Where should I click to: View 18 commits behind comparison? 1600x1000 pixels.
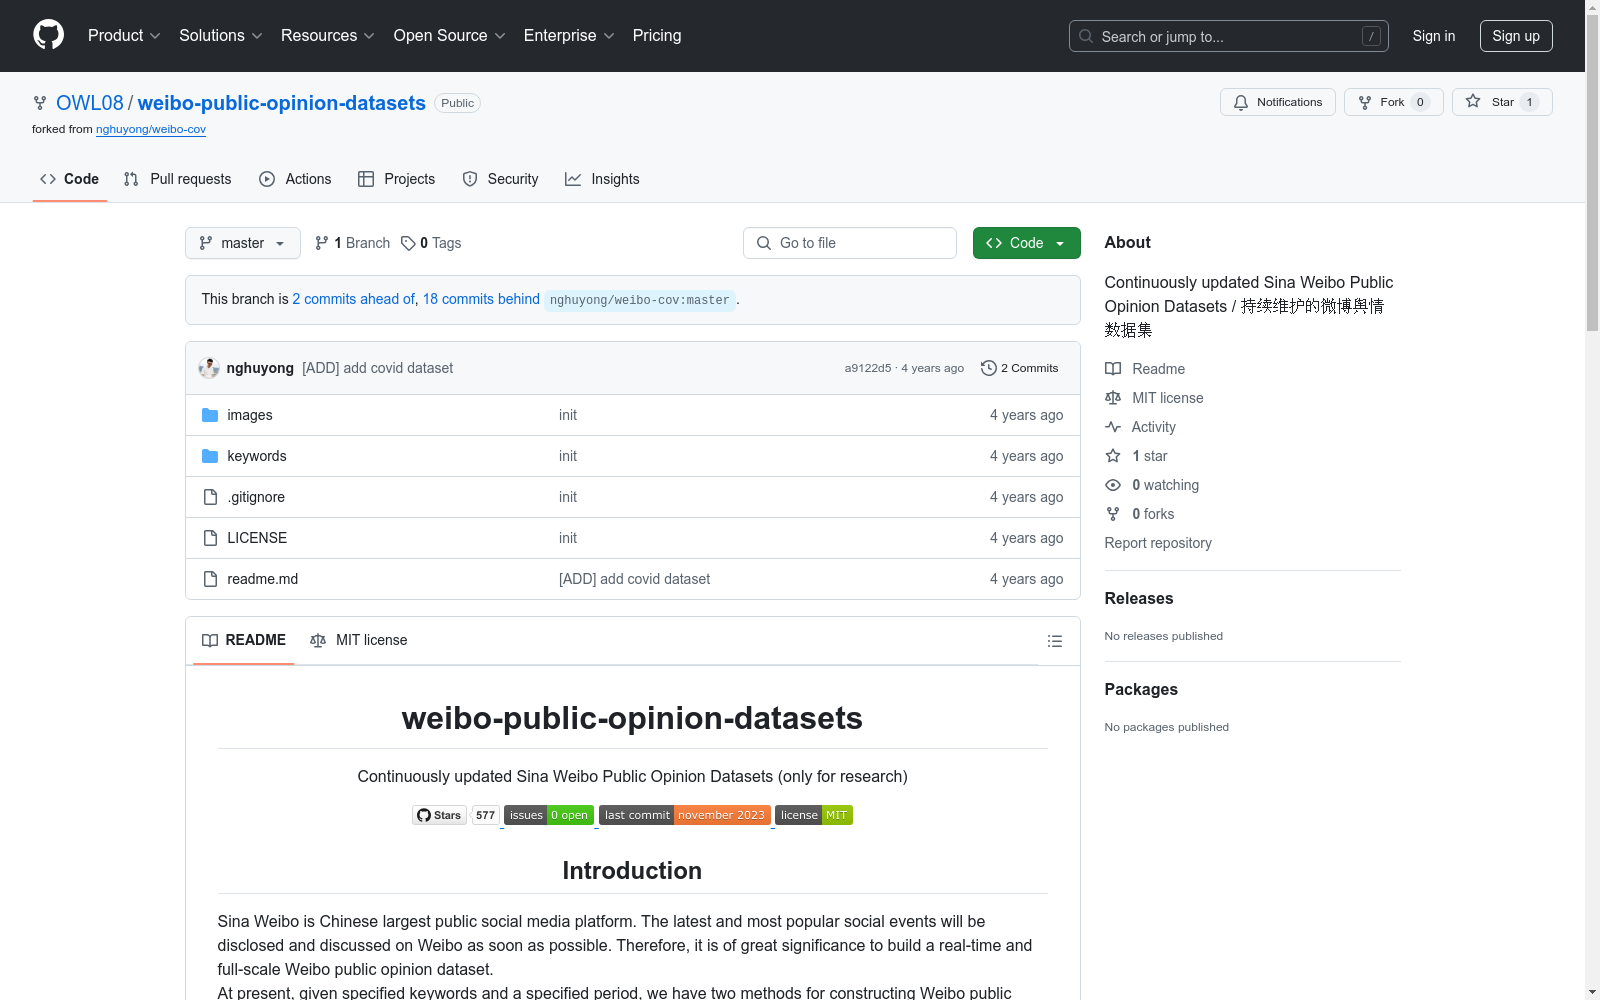[481, 299]
